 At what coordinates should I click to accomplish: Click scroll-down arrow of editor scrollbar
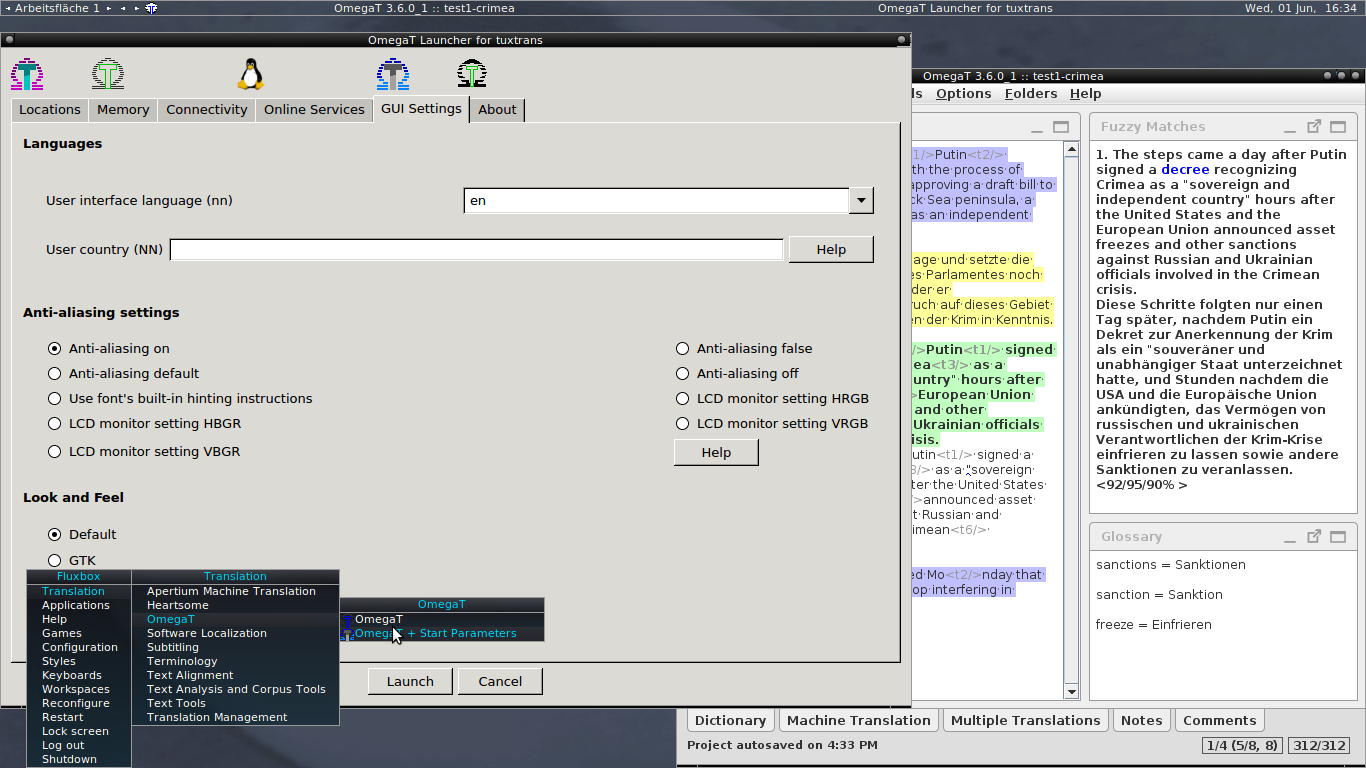[1071, 692]
